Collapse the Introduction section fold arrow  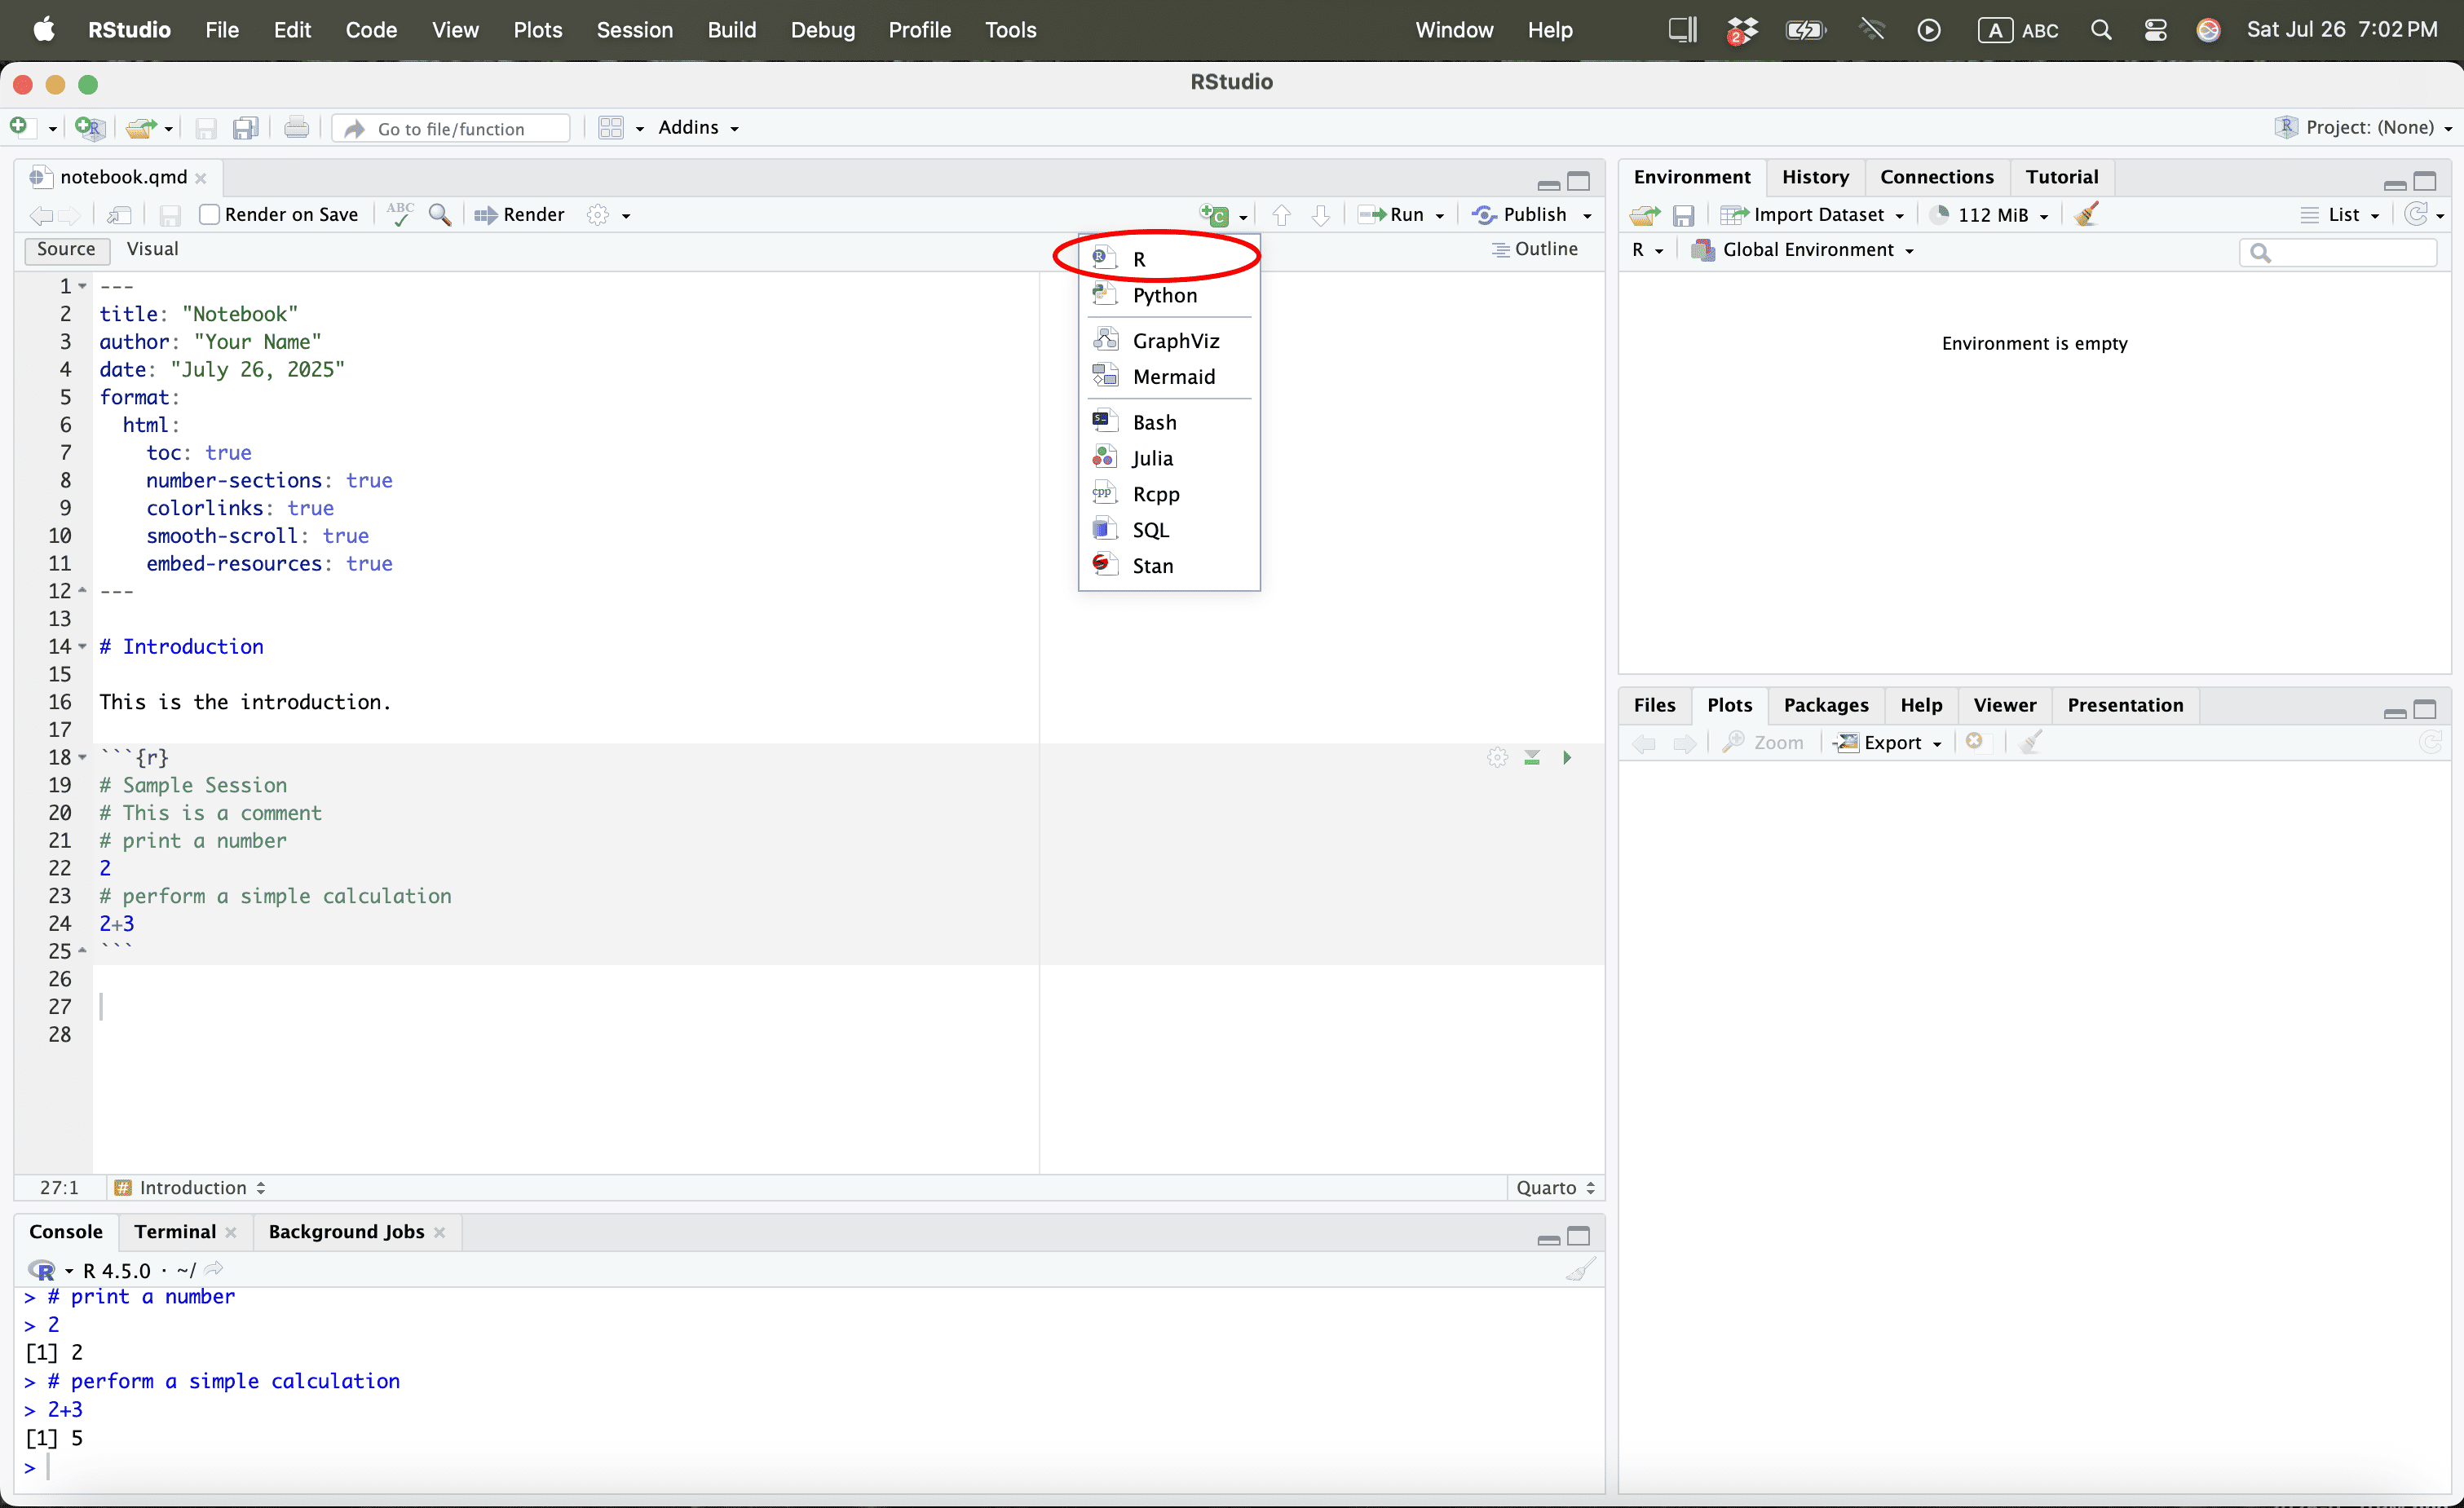coord(83,647)
